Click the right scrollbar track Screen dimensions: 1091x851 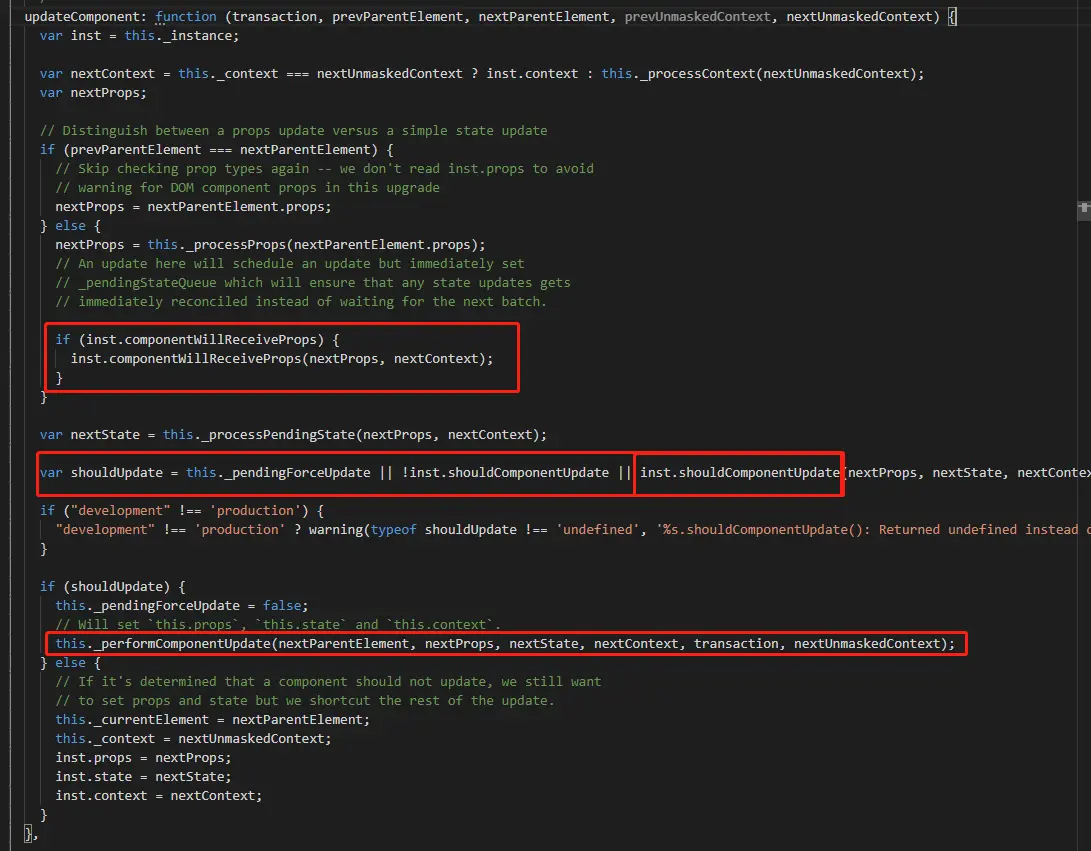pyautogui.click(x=1084, y=500)
